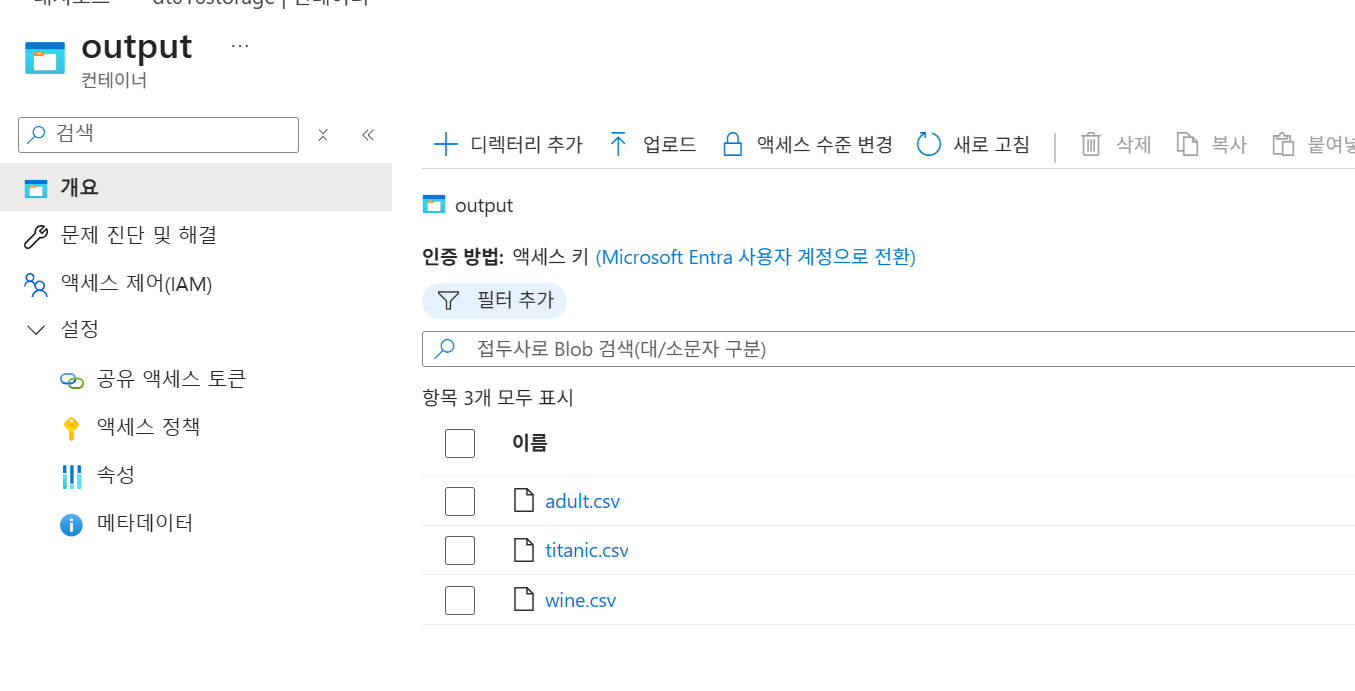This screenshot has width=1355, height=691.
Task: Click the Delete trash can icon
Action: click(x=1091, y=145)
